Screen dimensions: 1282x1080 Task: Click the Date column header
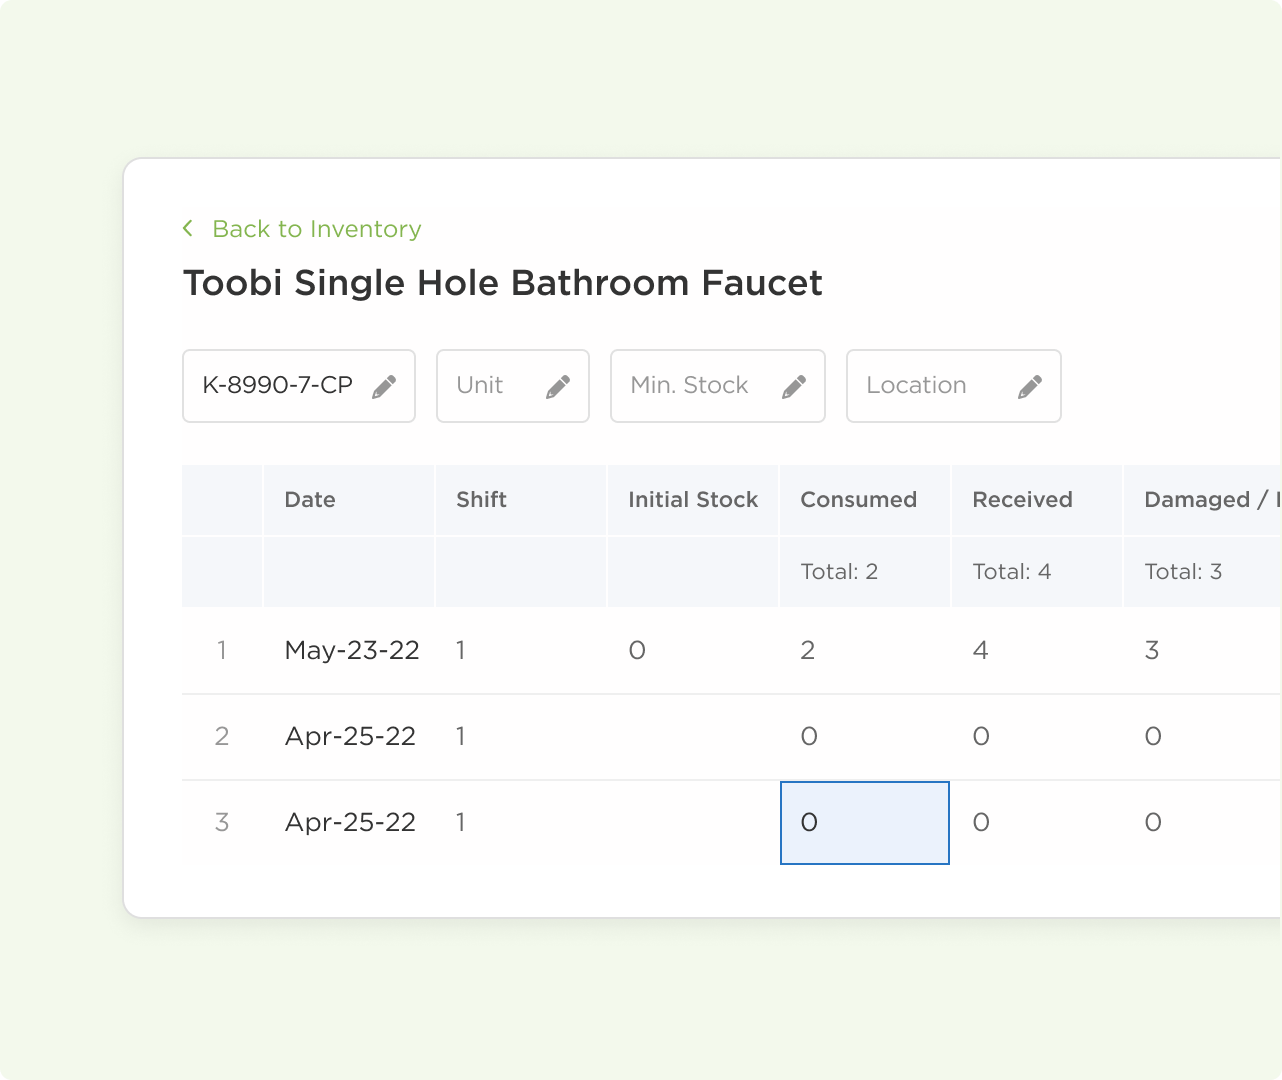[x=310, y=500]
